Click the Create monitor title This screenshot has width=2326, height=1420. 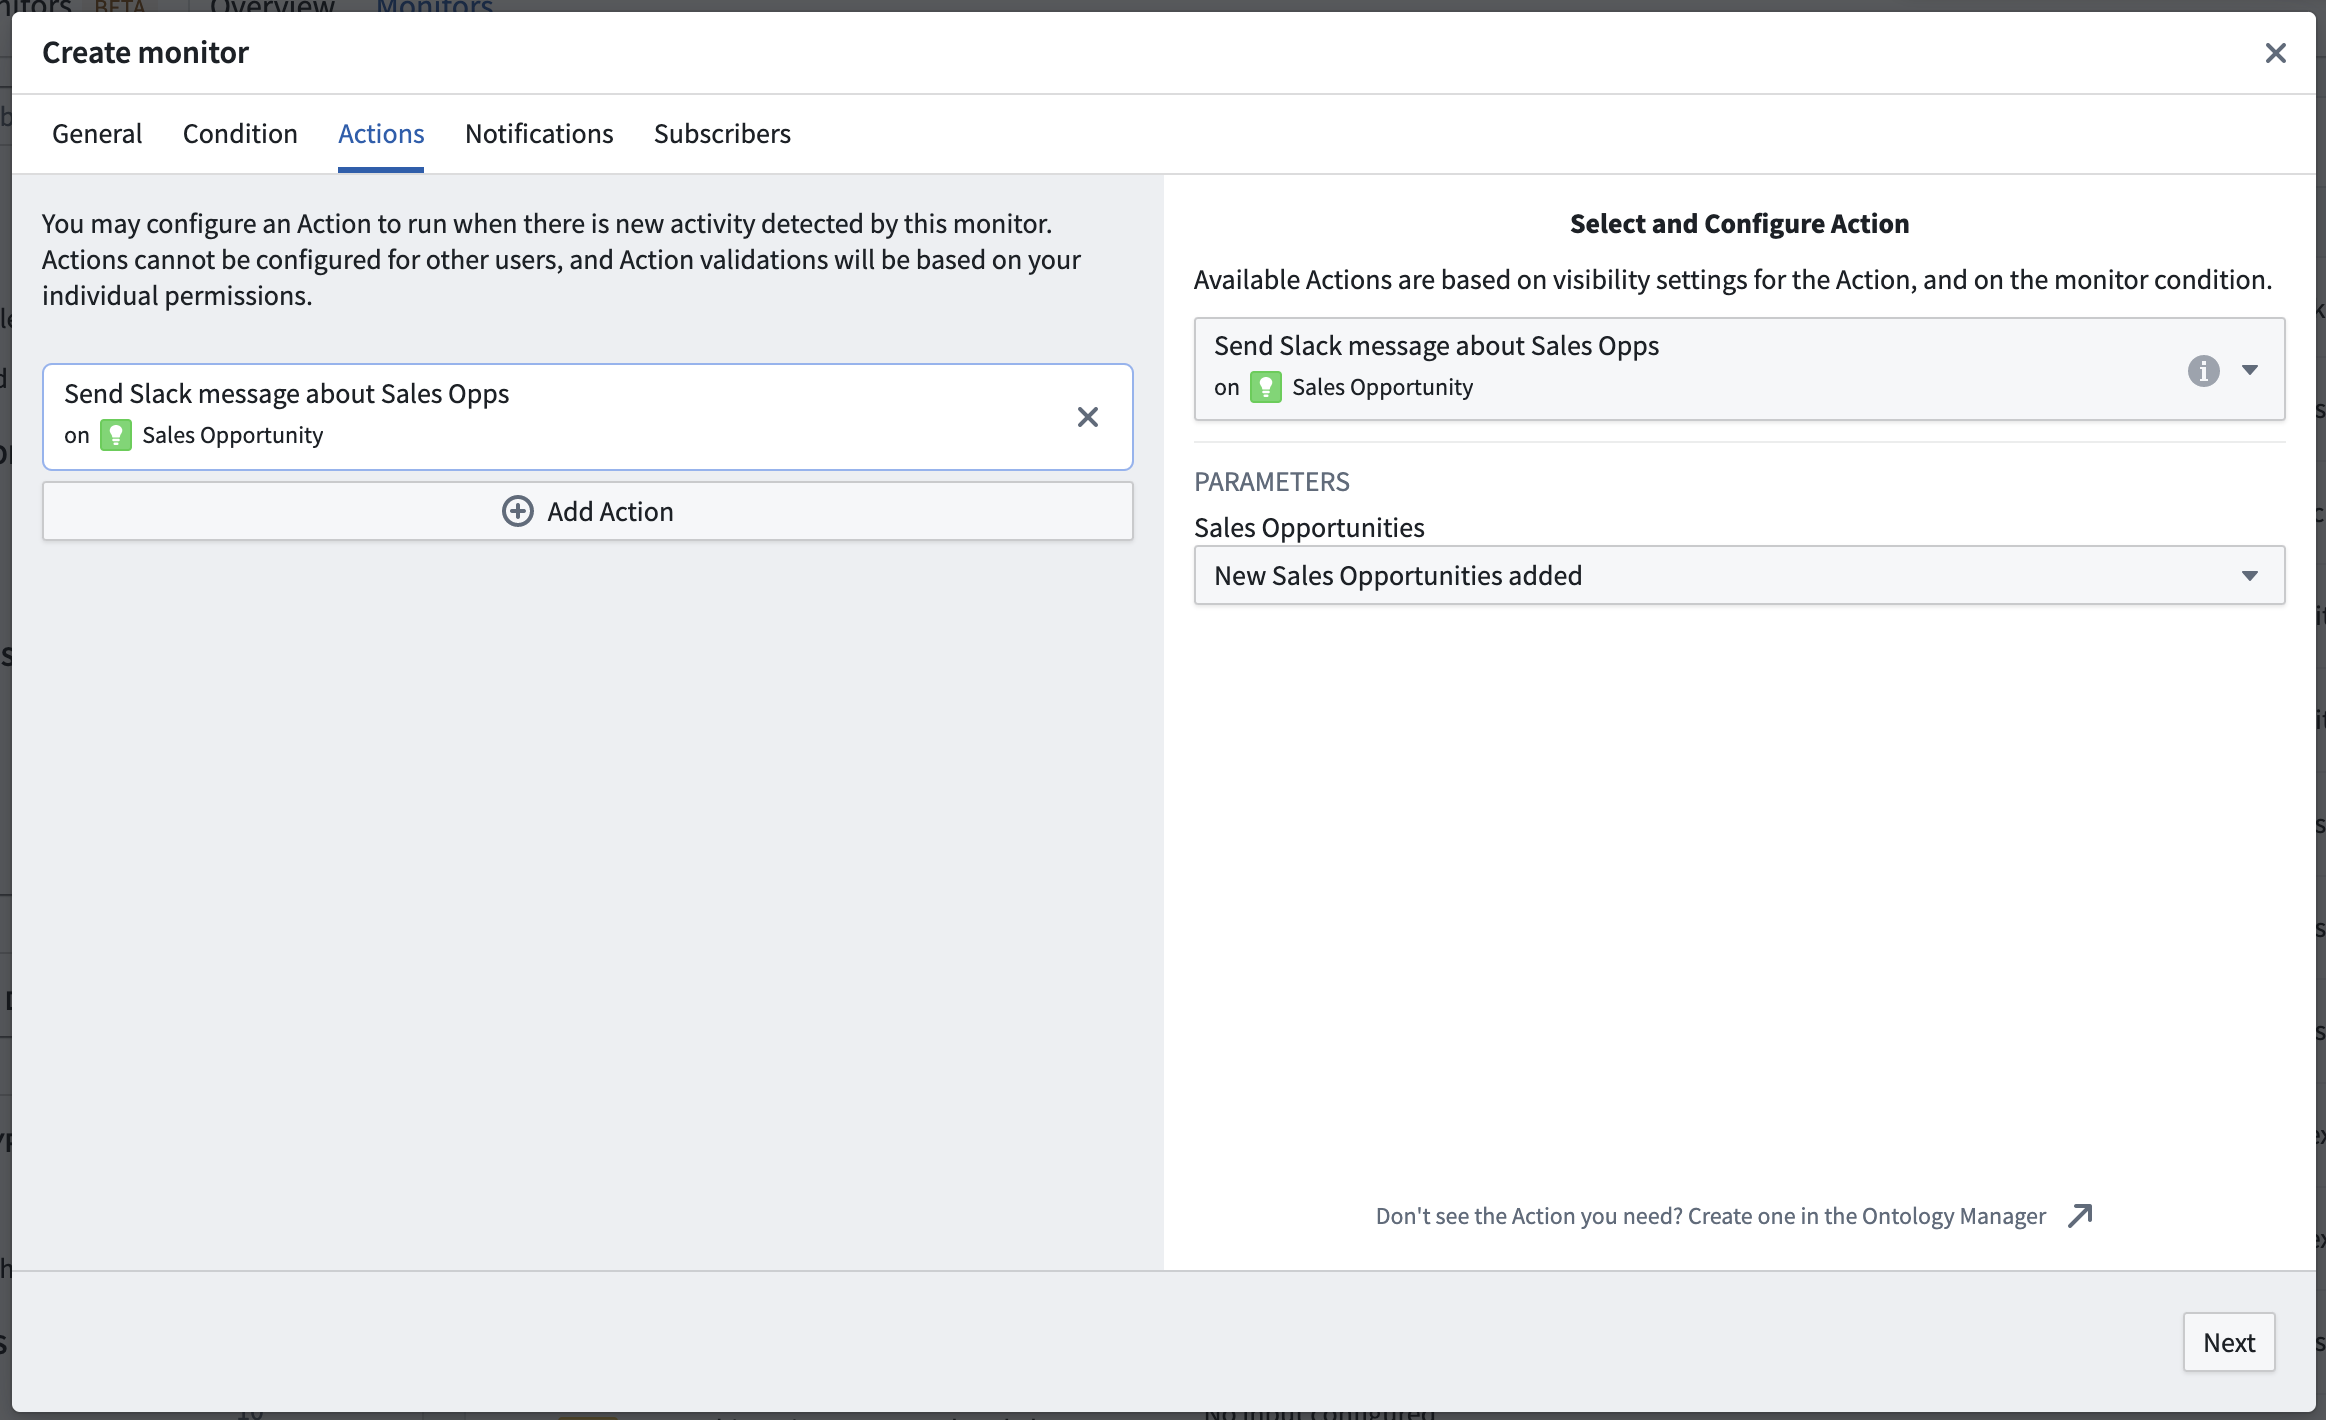coord(145,53)
